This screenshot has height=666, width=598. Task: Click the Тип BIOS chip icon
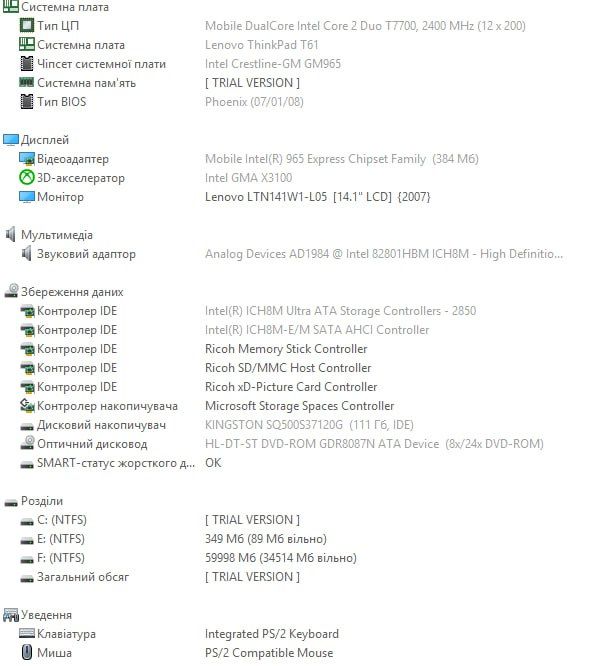point(27,101)
